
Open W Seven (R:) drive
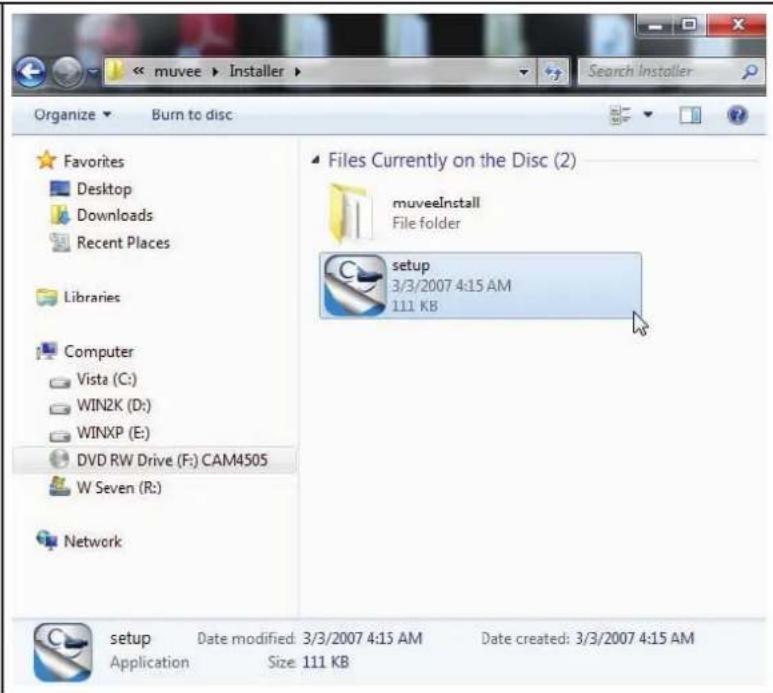pyautogui.click(x=119, y=488)
